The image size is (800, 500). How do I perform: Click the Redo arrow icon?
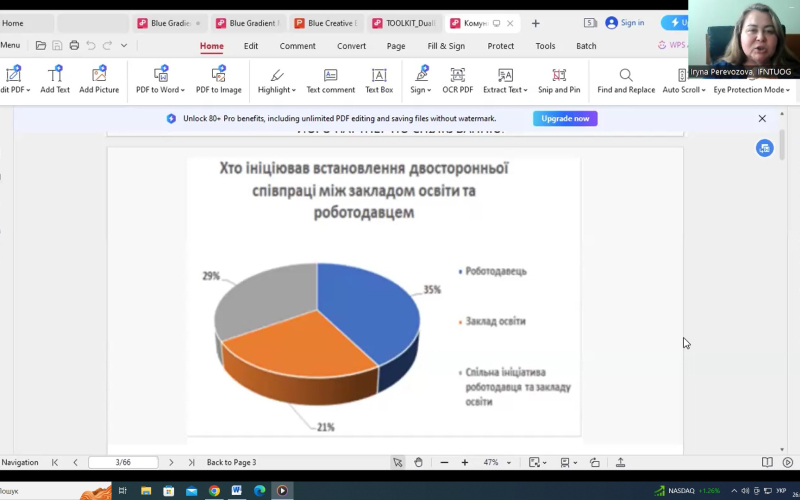(107, 45)
